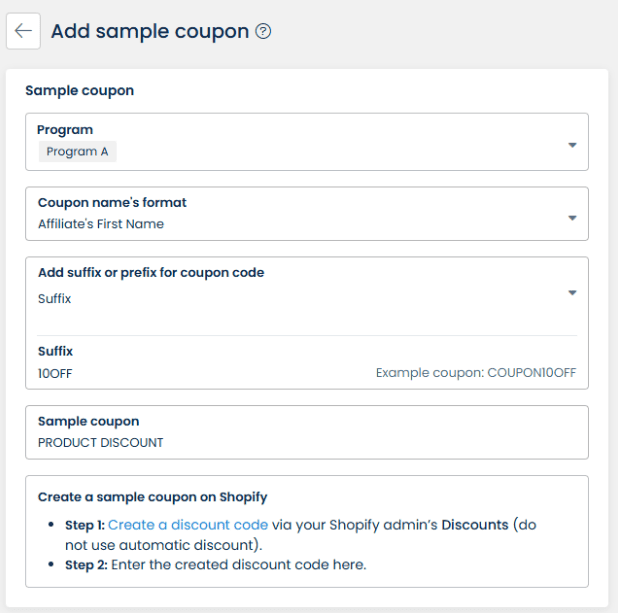Open the "Create a discount code" link
The image size is (618, 613).
pyautogui.click(x=188, y=524)
